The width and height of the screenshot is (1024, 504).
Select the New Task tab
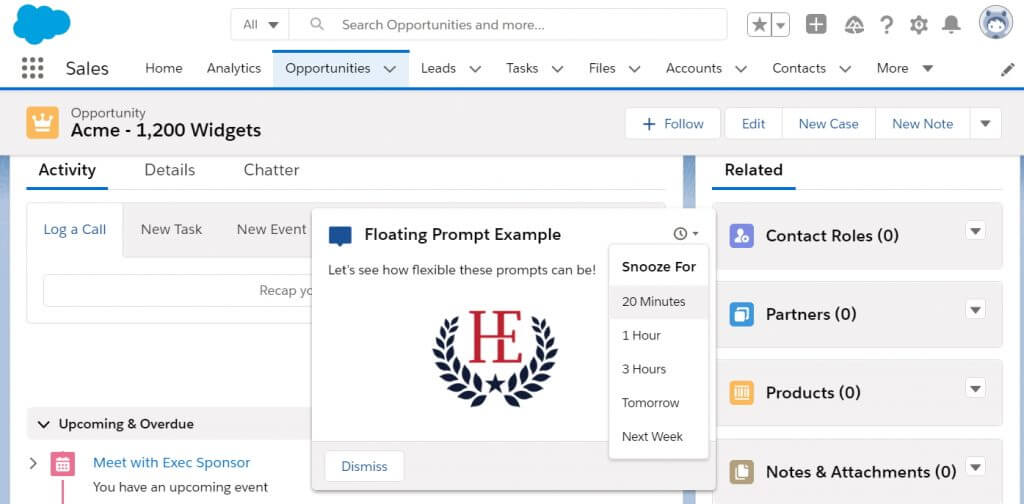[171, 229]
